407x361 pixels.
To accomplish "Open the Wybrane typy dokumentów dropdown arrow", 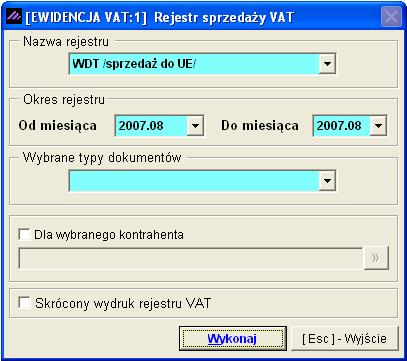I will [327, 181].
